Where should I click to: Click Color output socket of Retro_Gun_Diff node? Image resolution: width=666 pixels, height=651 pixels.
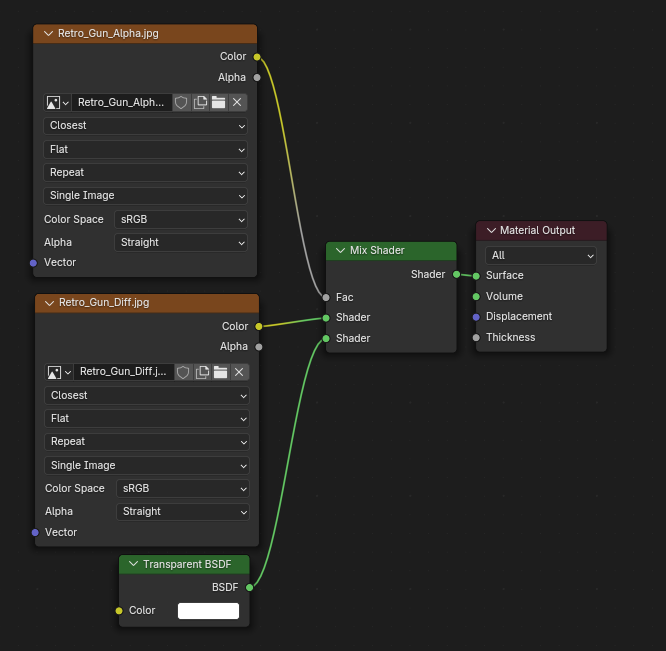click(259, 327)
